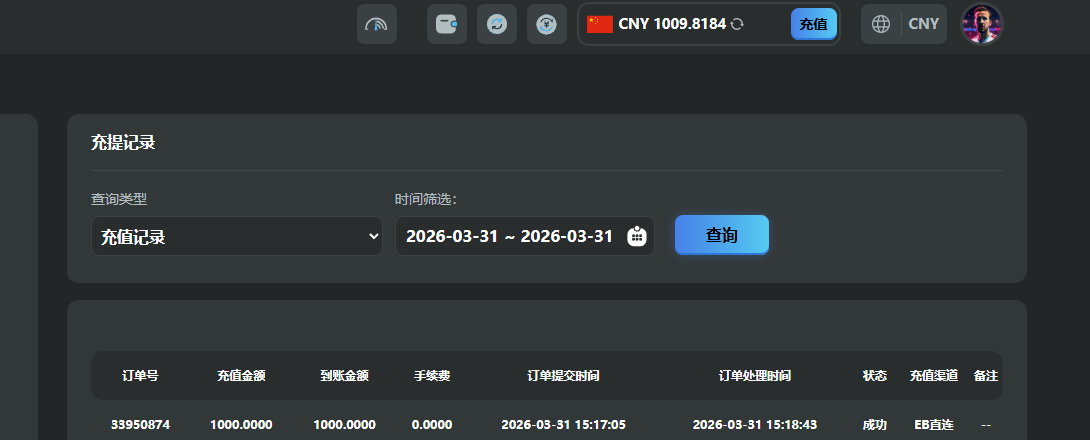Viewport: 1090px width, 440px height.
Task: Open the globe language selector
Action: point(881,24)
